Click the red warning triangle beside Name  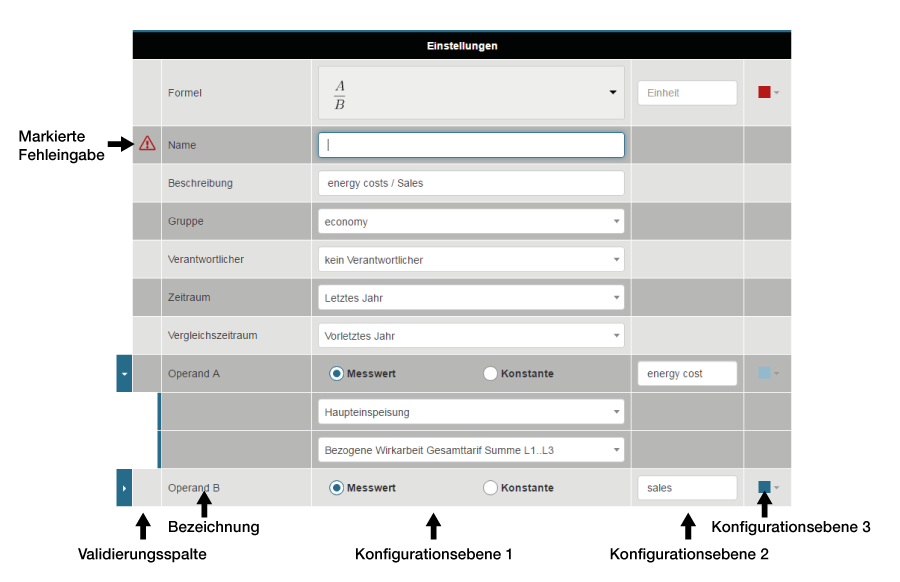click(x=147, y=144)
